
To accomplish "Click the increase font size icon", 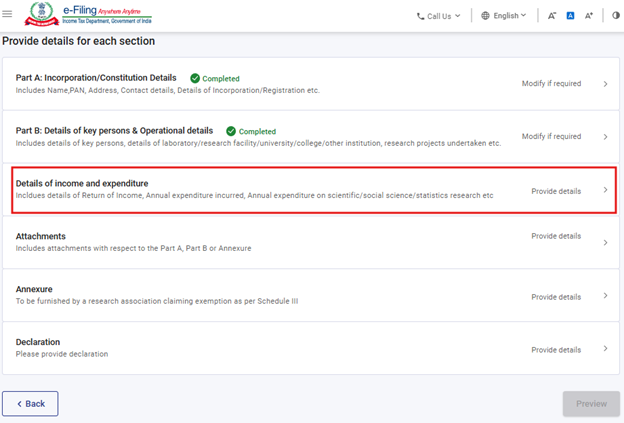I will tap(589, 16).
